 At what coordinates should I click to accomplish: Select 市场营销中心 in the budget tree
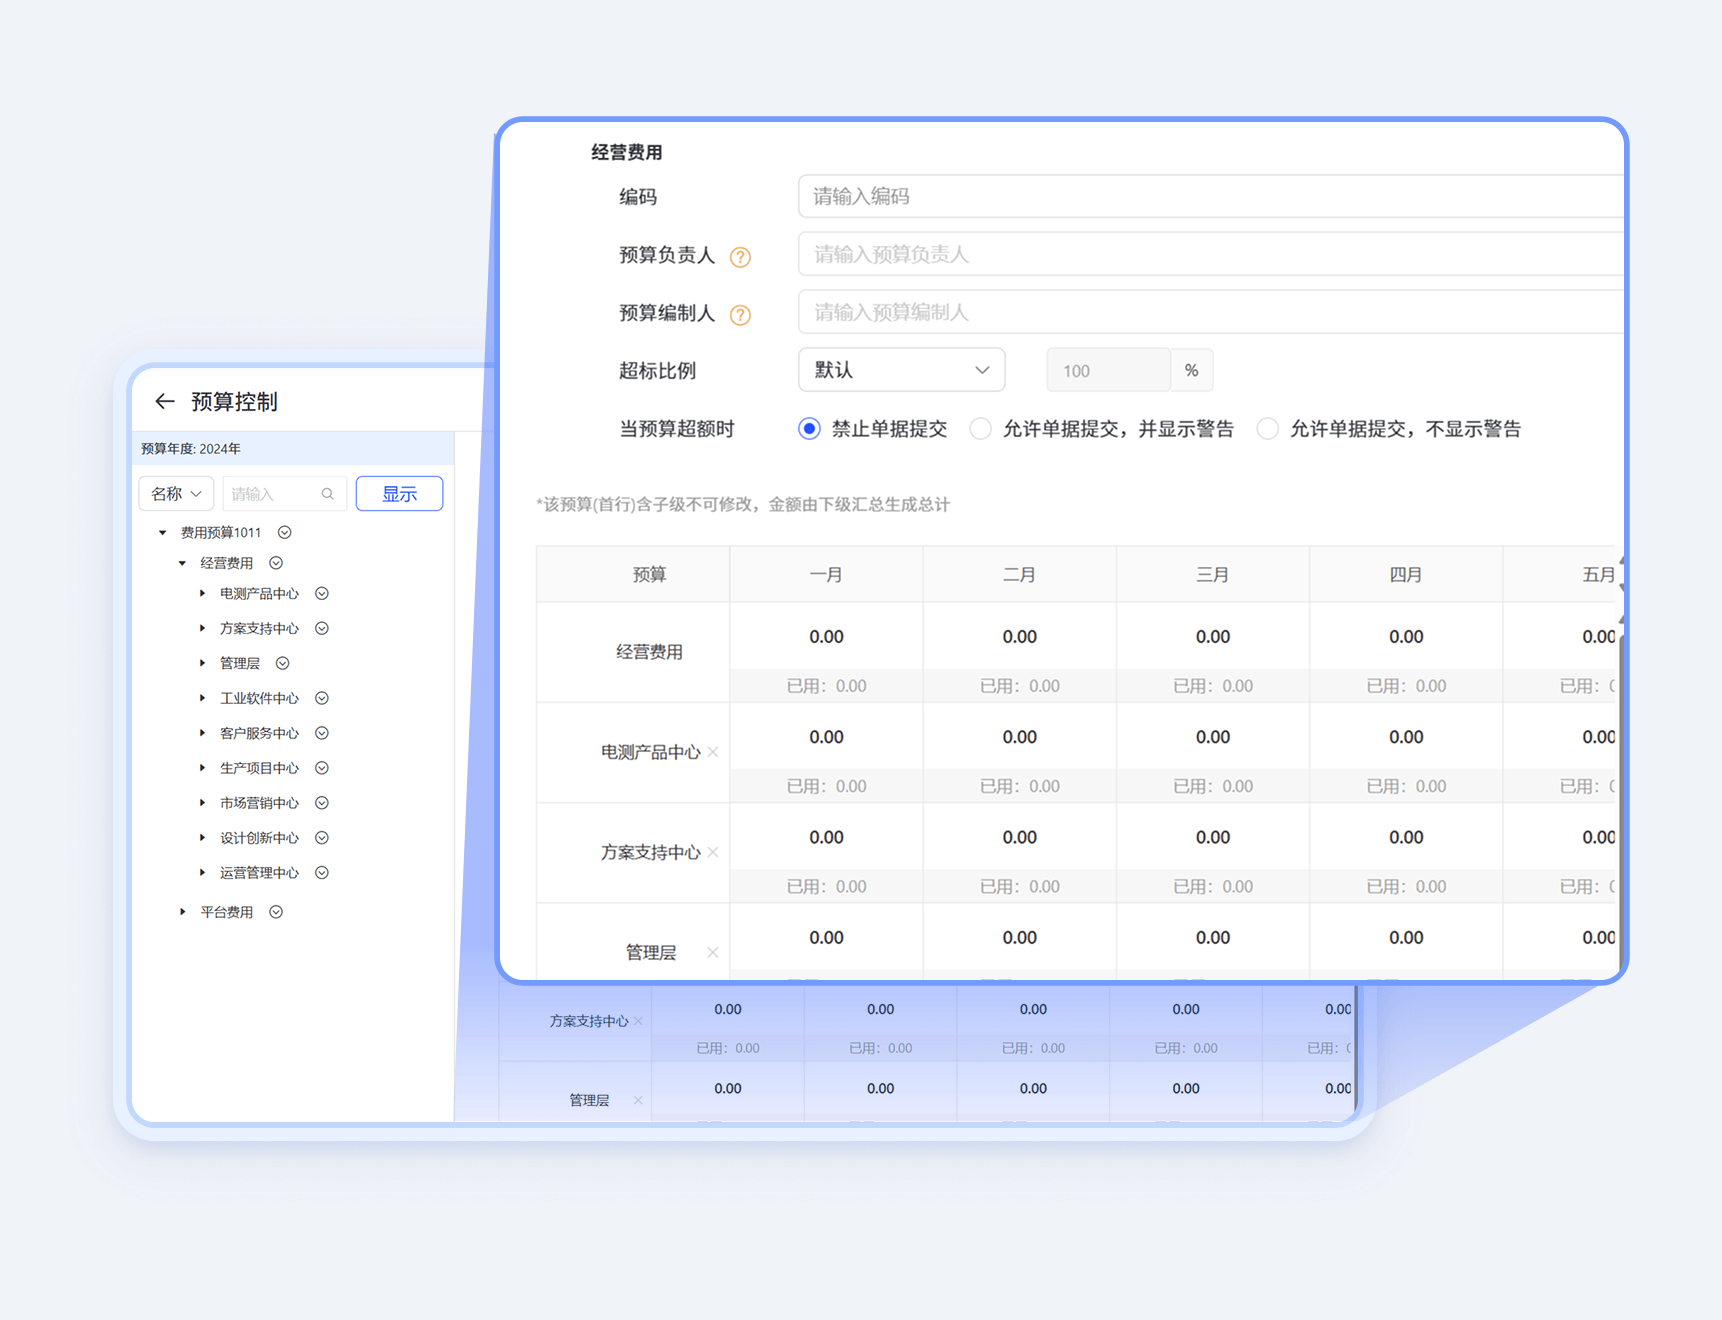[259, 803]
